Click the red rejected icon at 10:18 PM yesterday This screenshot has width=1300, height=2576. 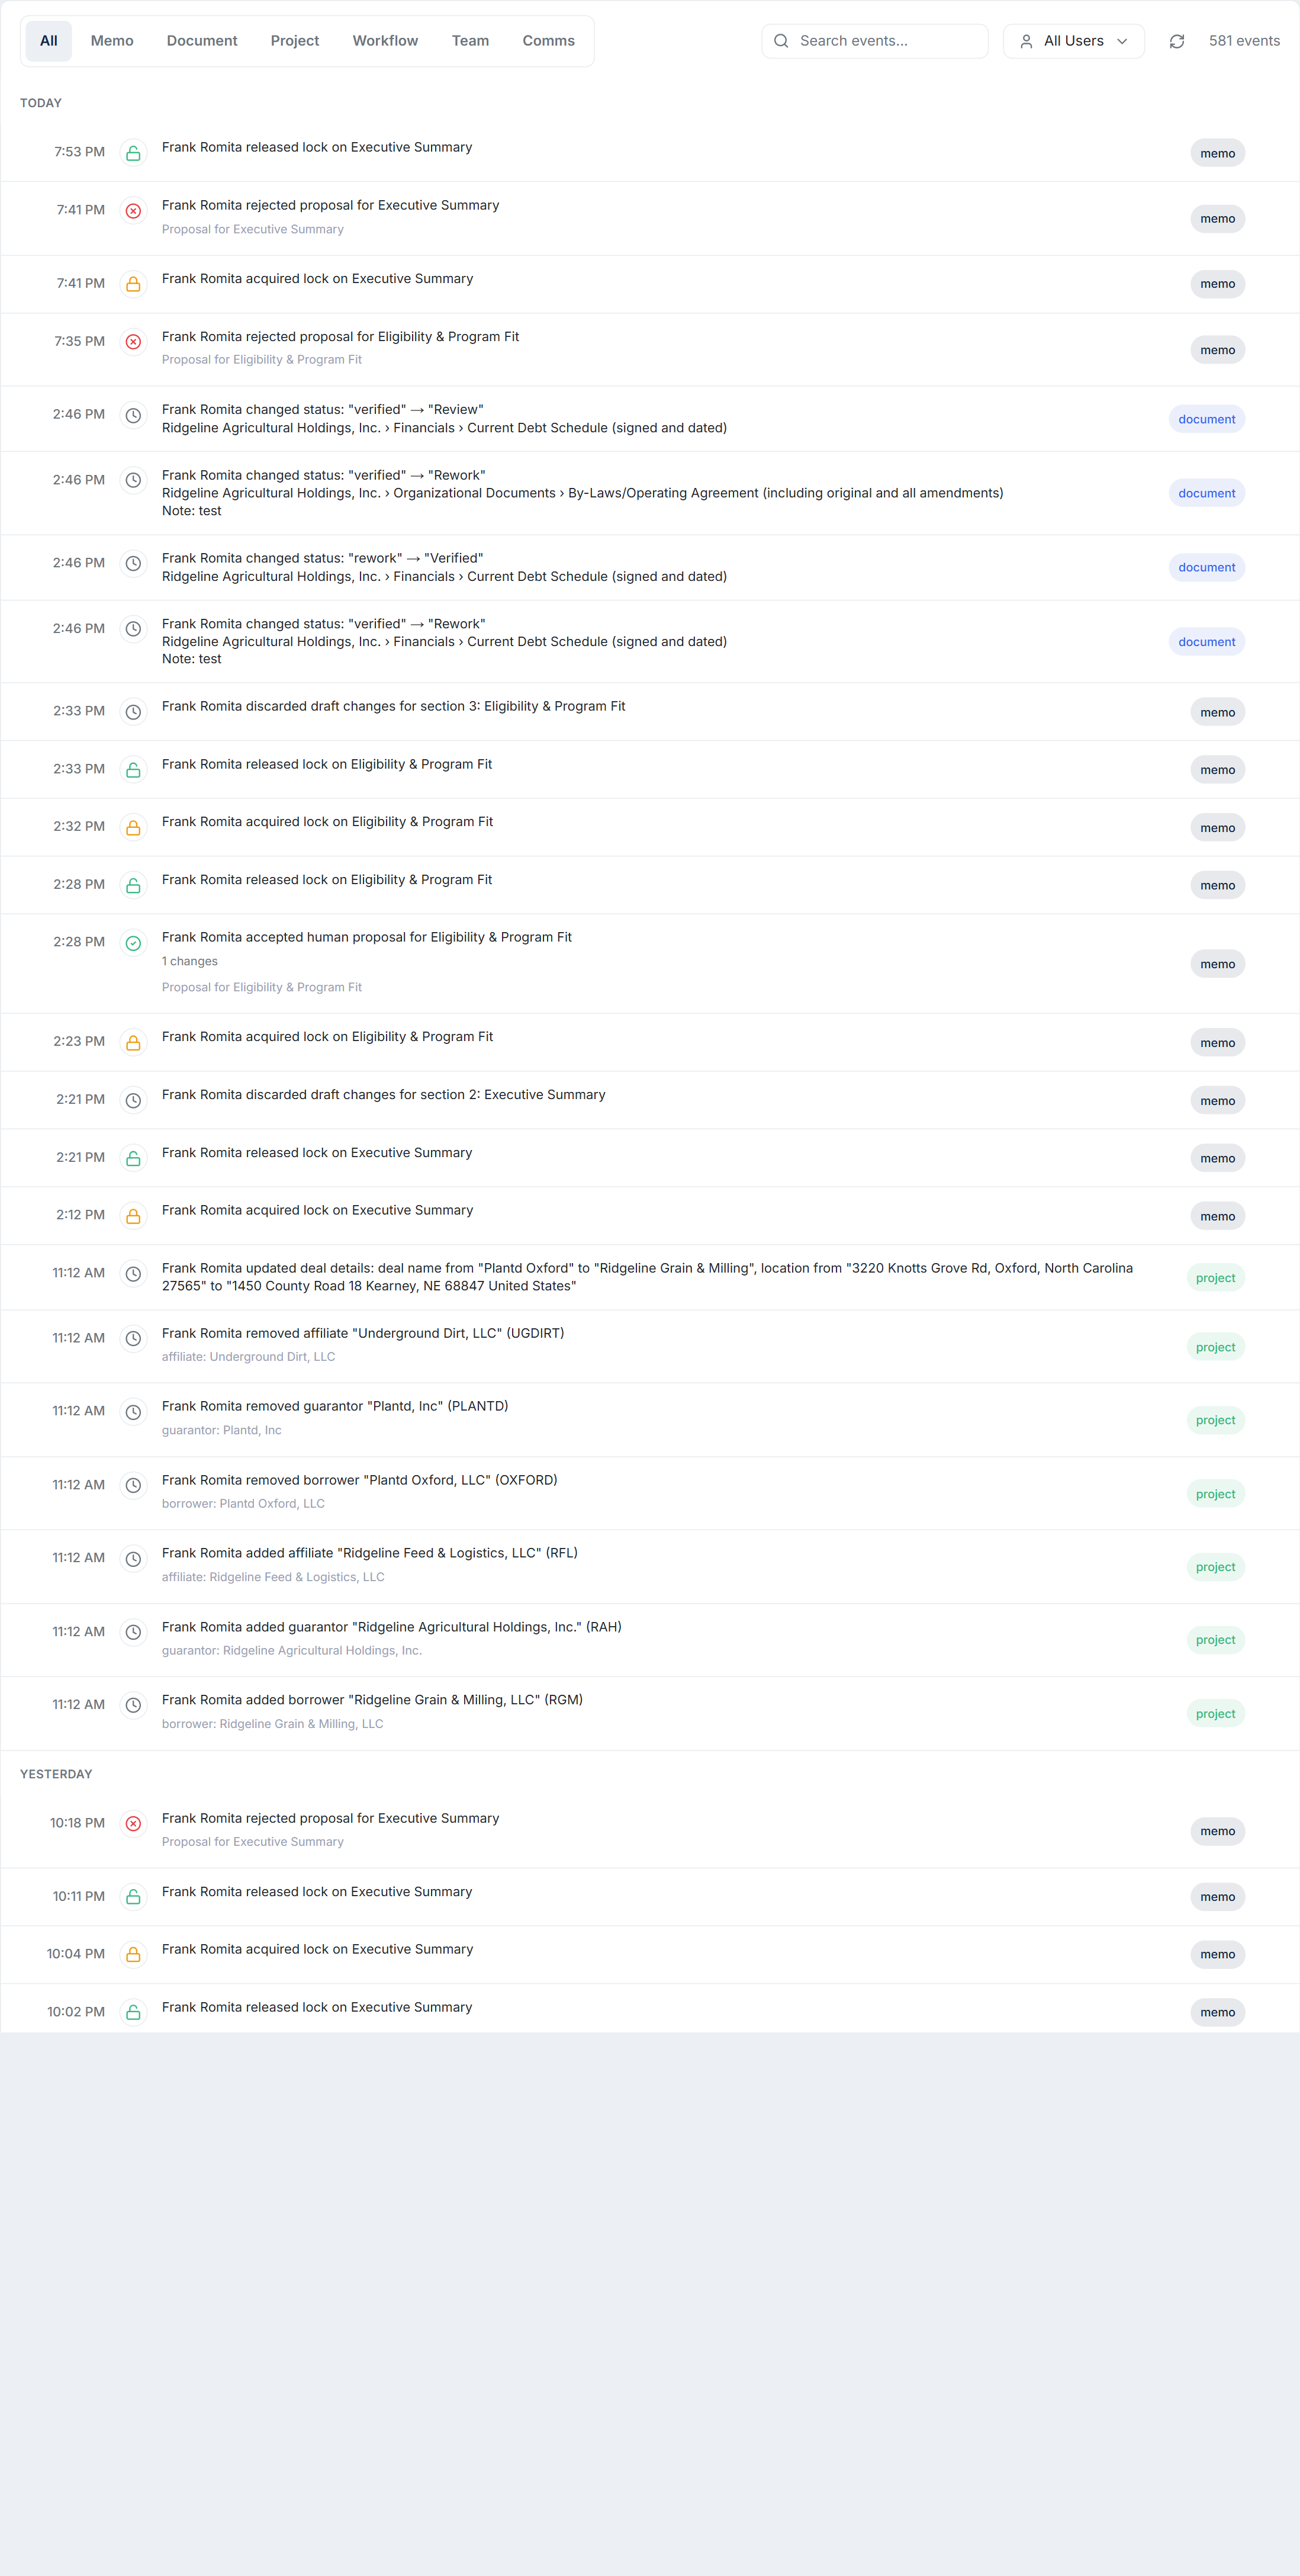133,1823
